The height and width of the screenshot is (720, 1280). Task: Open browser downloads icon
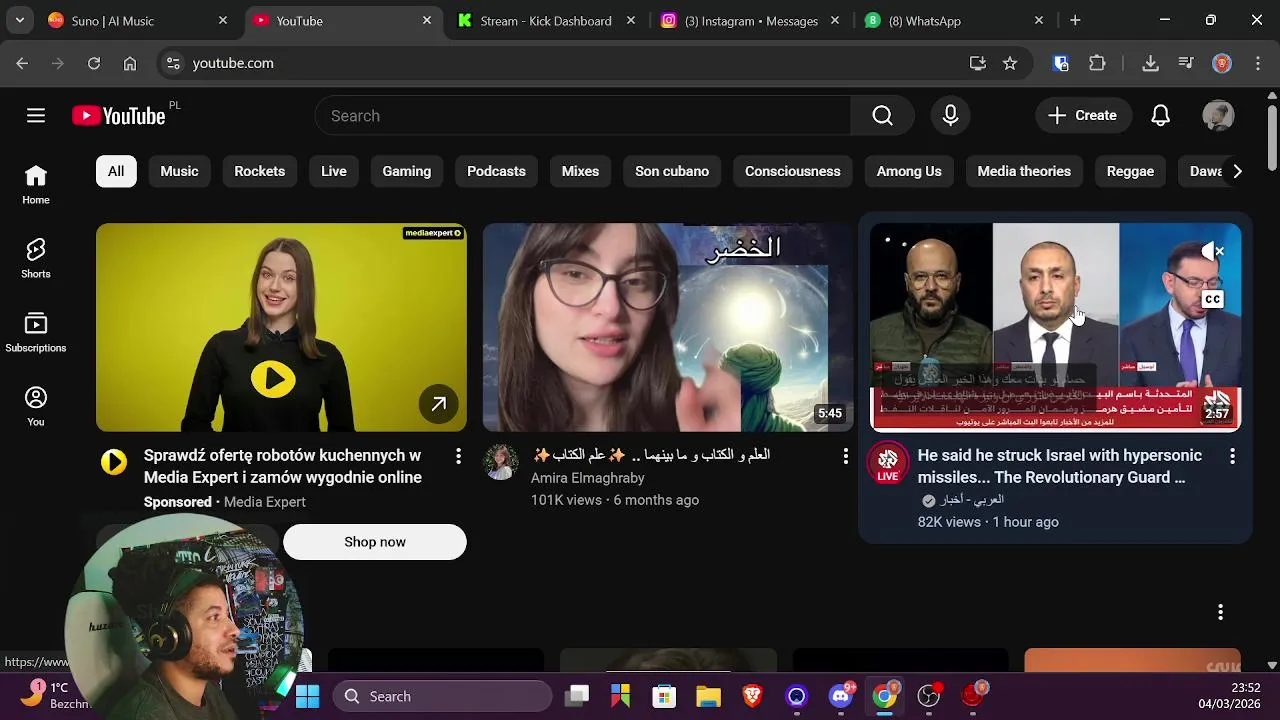coord(1150,63)
